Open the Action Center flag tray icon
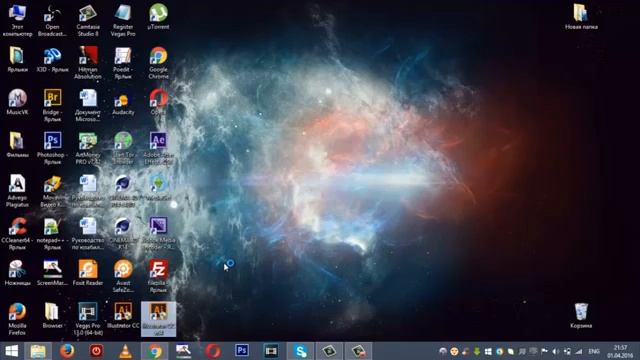Viewport: 640px width, 360px height. click(x=544, y=351)
